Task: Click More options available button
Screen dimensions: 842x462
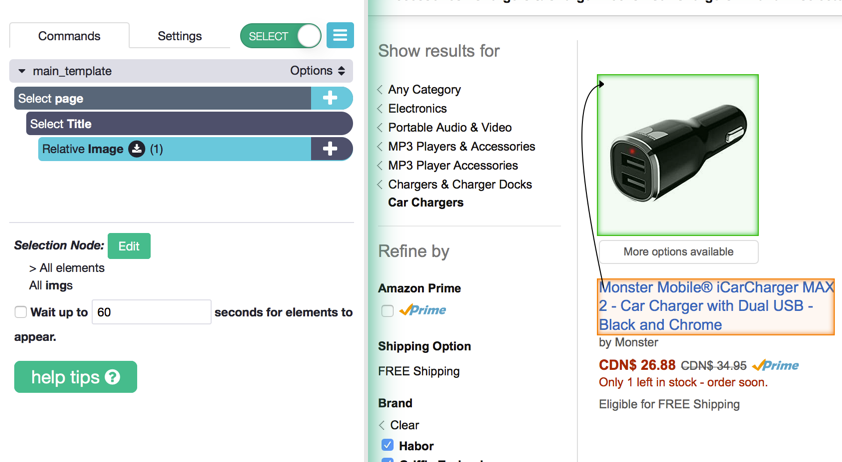Action: coord(678,252)
